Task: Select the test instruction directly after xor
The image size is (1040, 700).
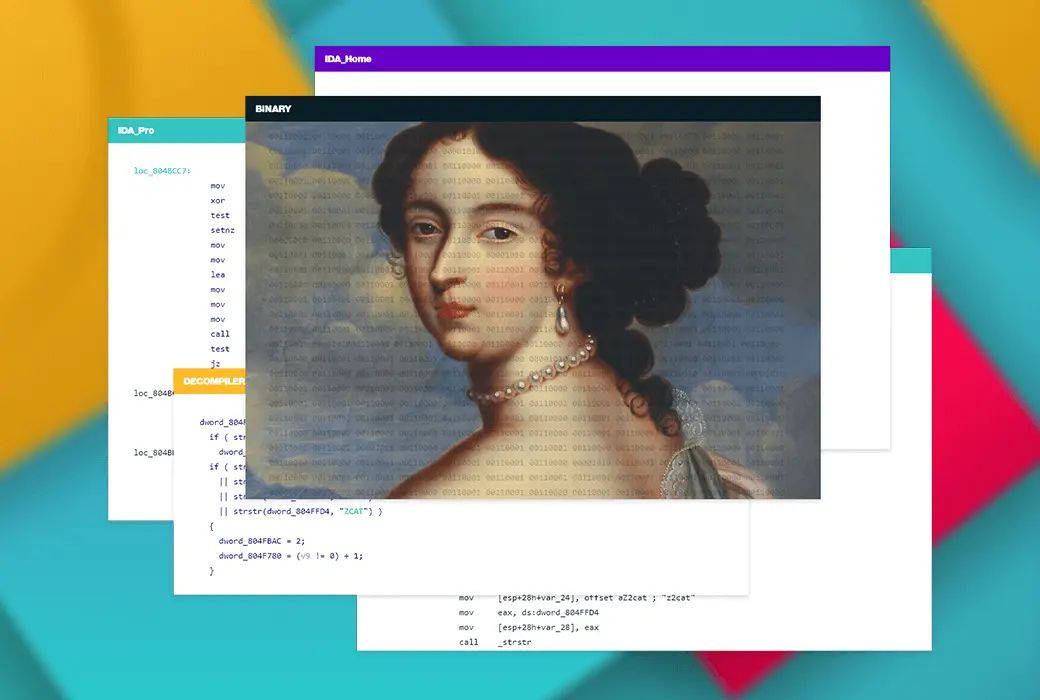Action: (x=220, y=216)
